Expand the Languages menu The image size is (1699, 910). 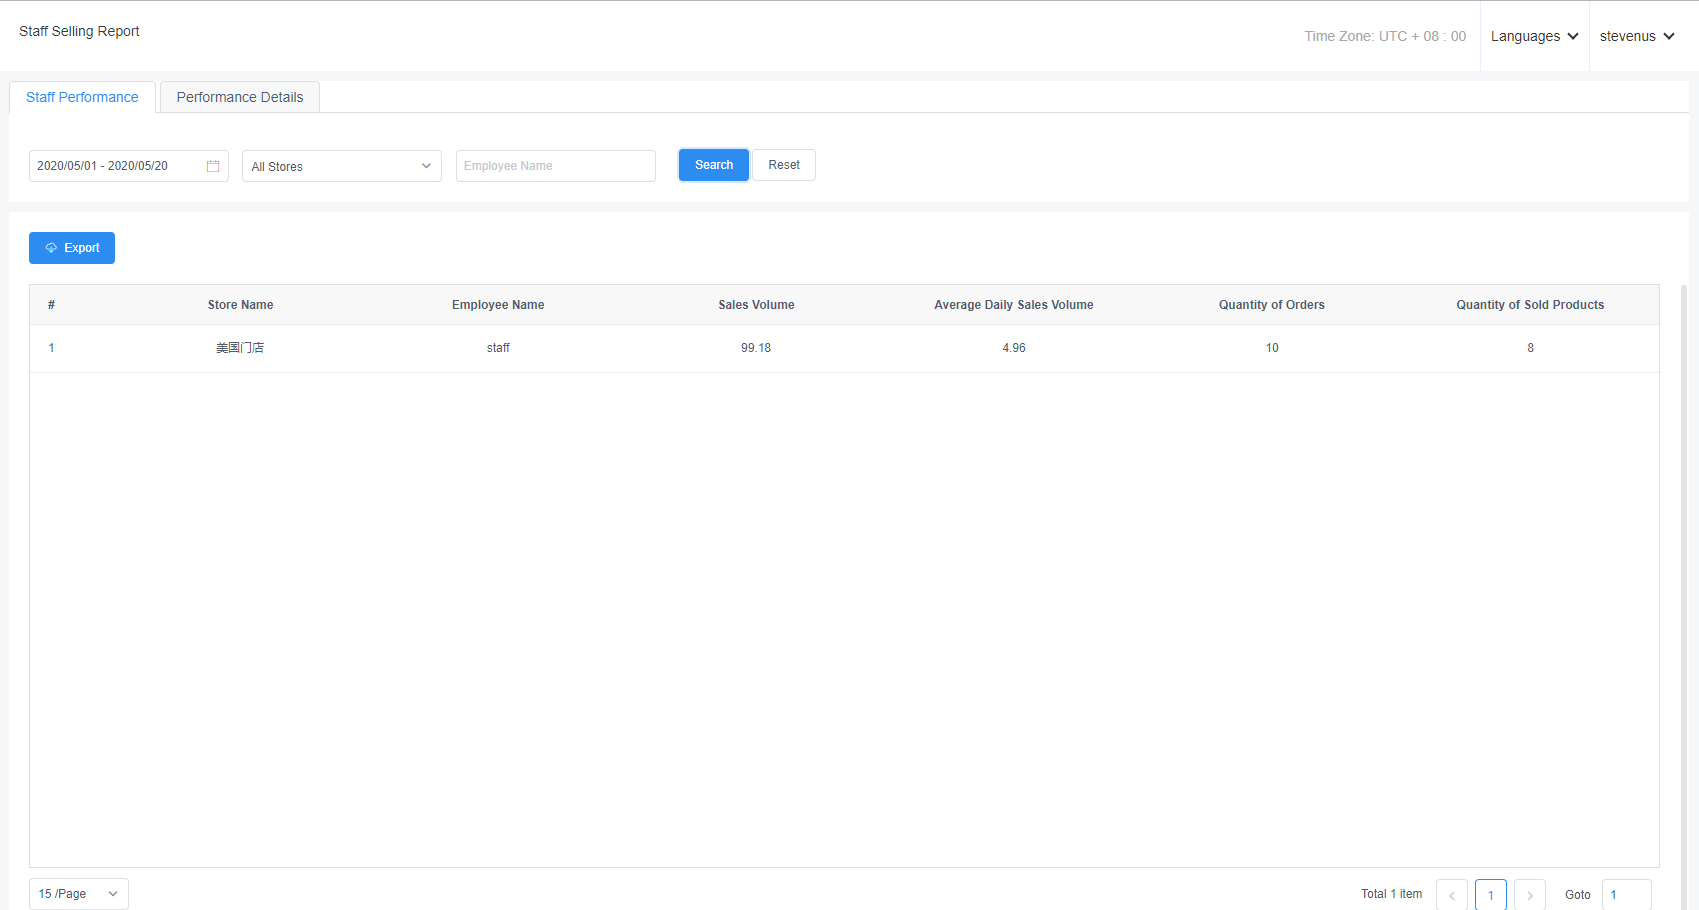point(1534,36)
